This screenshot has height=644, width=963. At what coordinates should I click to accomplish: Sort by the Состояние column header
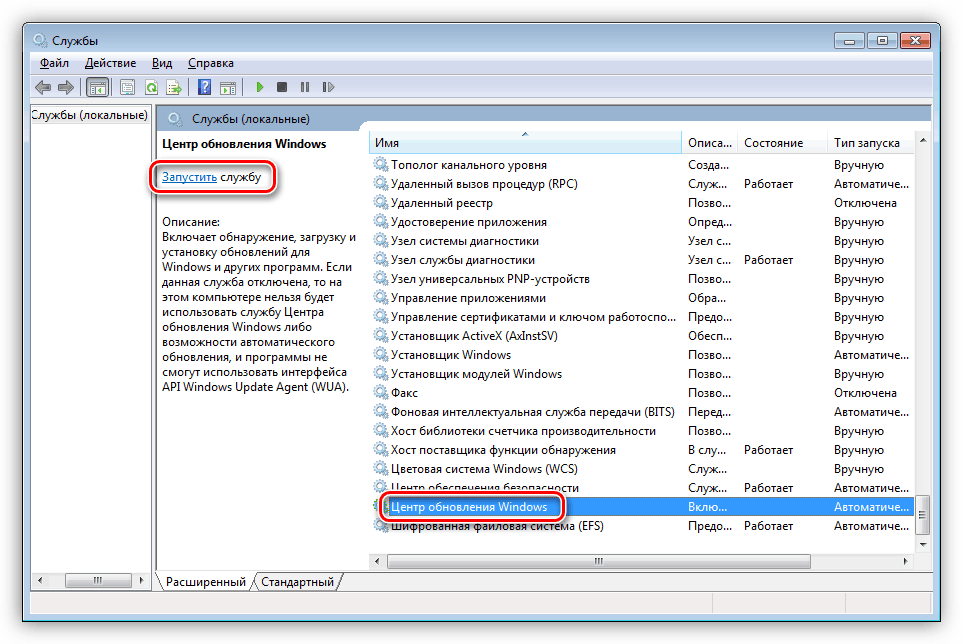coord(781,142)
